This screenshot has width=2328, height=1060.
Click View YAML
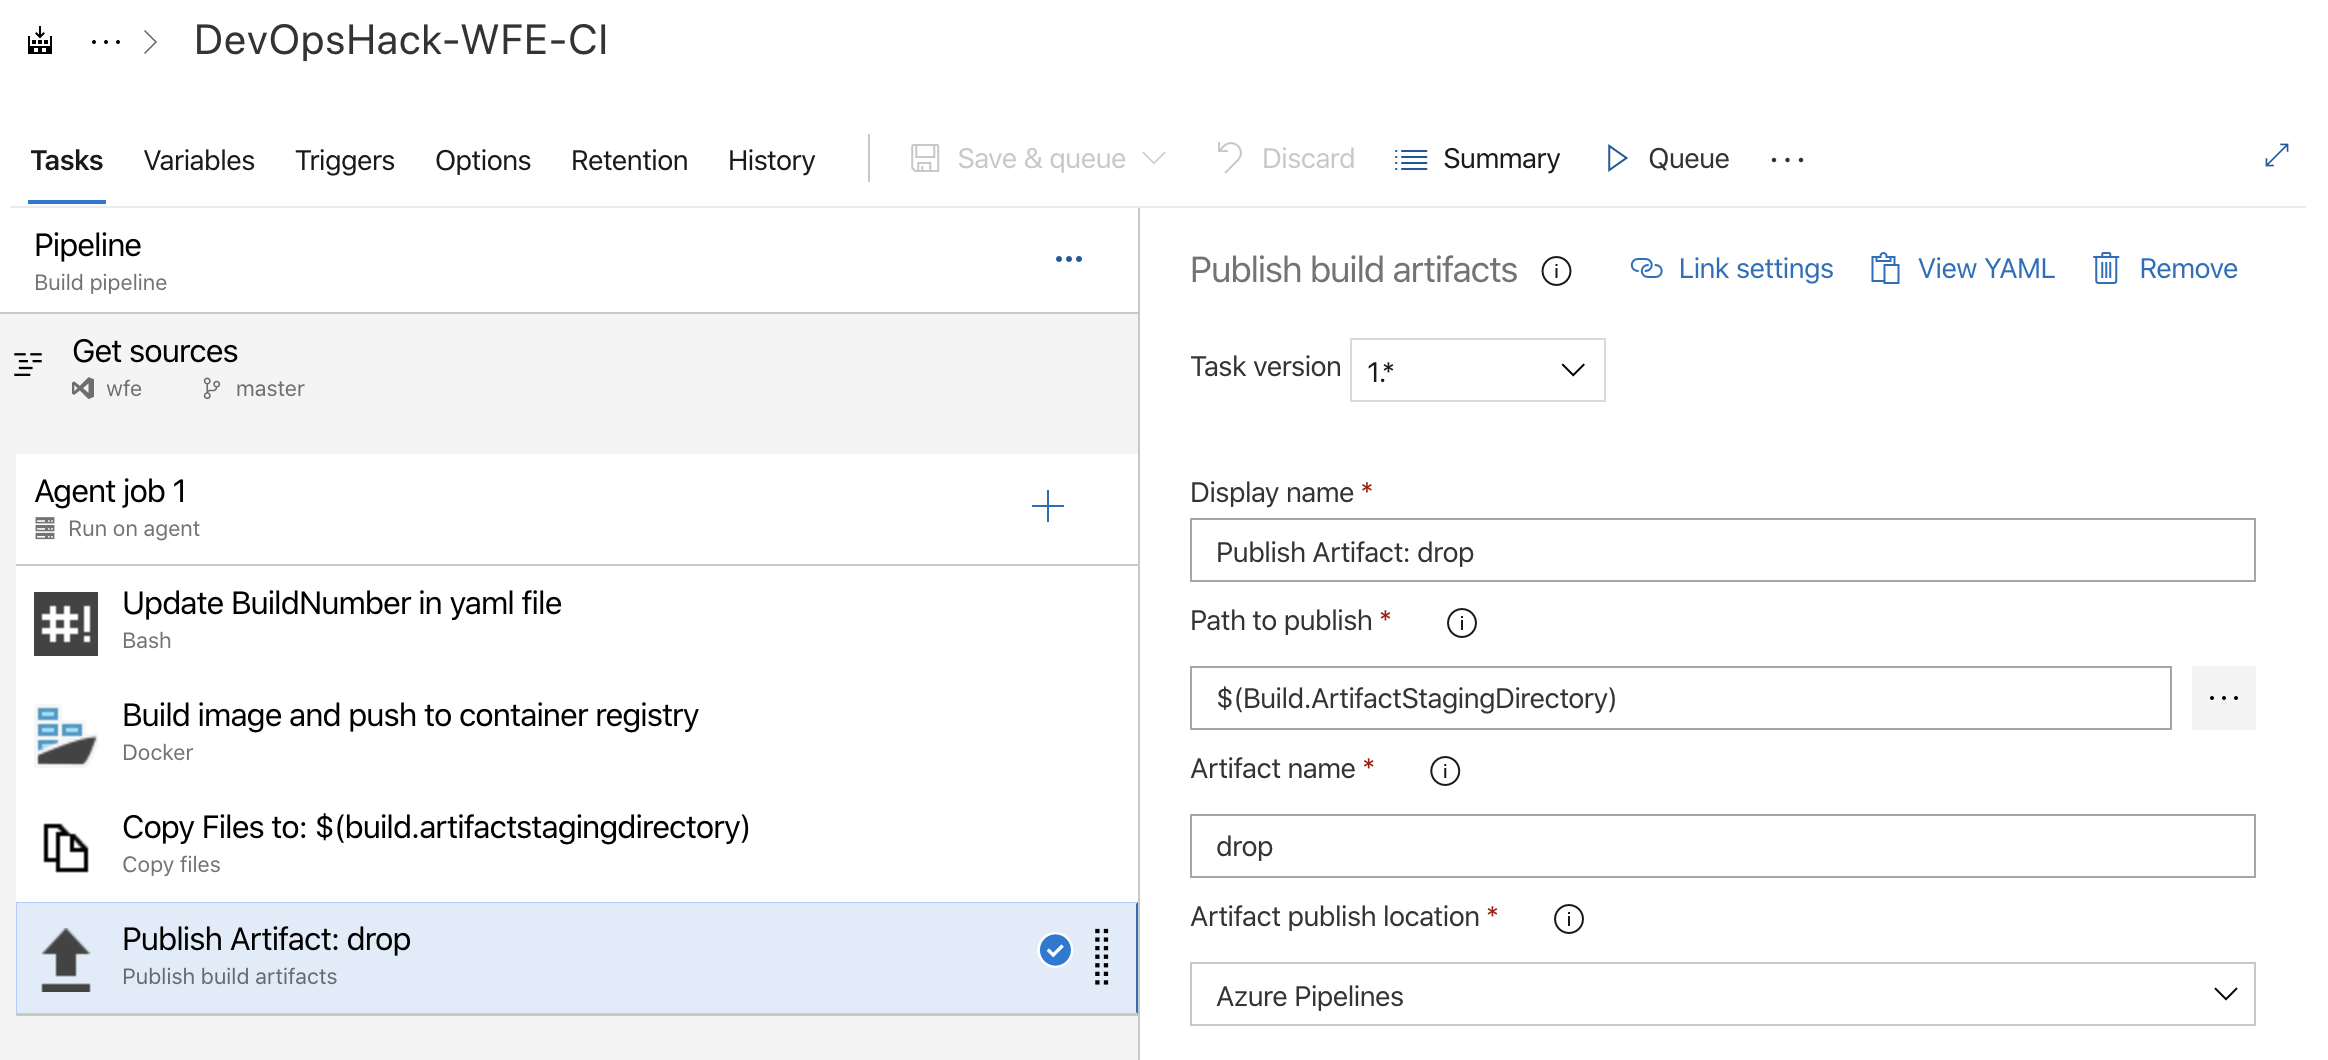pyautogui.click(x=1962, y=269)
